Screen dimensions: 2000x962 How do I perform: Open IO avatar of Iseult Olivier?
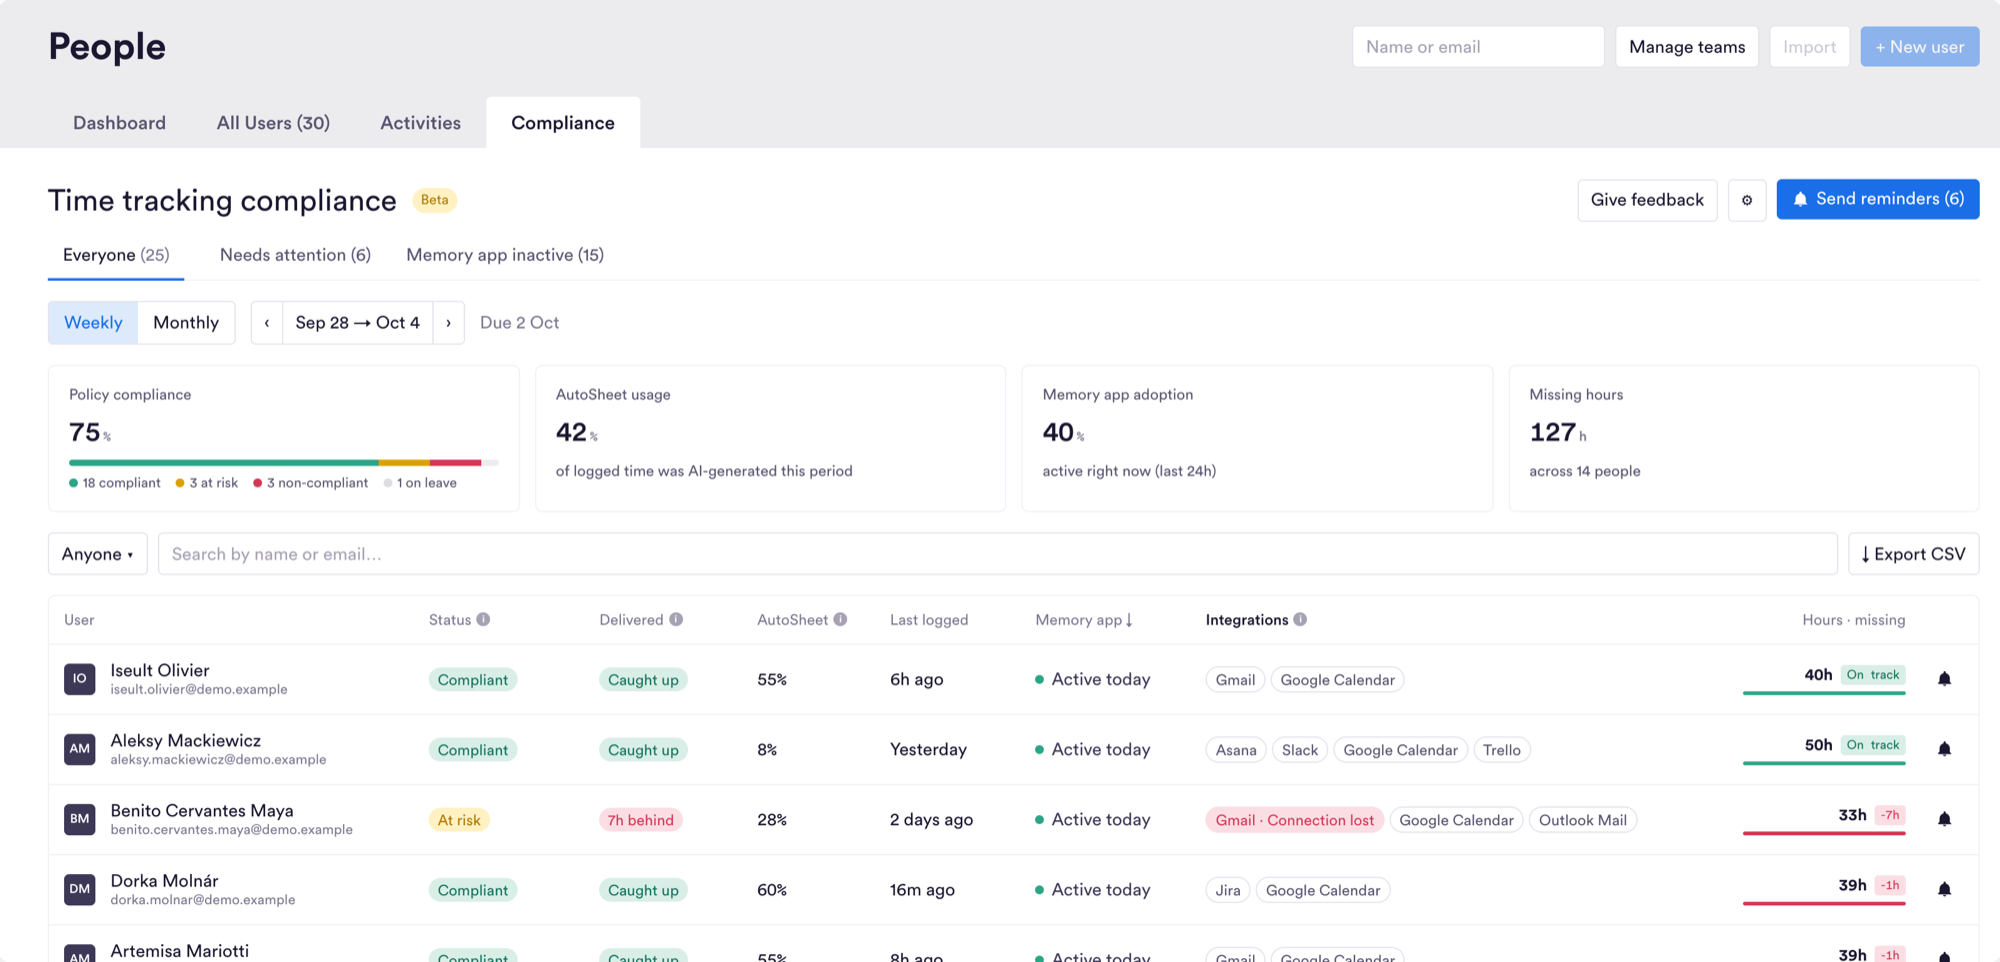(80, 679)
